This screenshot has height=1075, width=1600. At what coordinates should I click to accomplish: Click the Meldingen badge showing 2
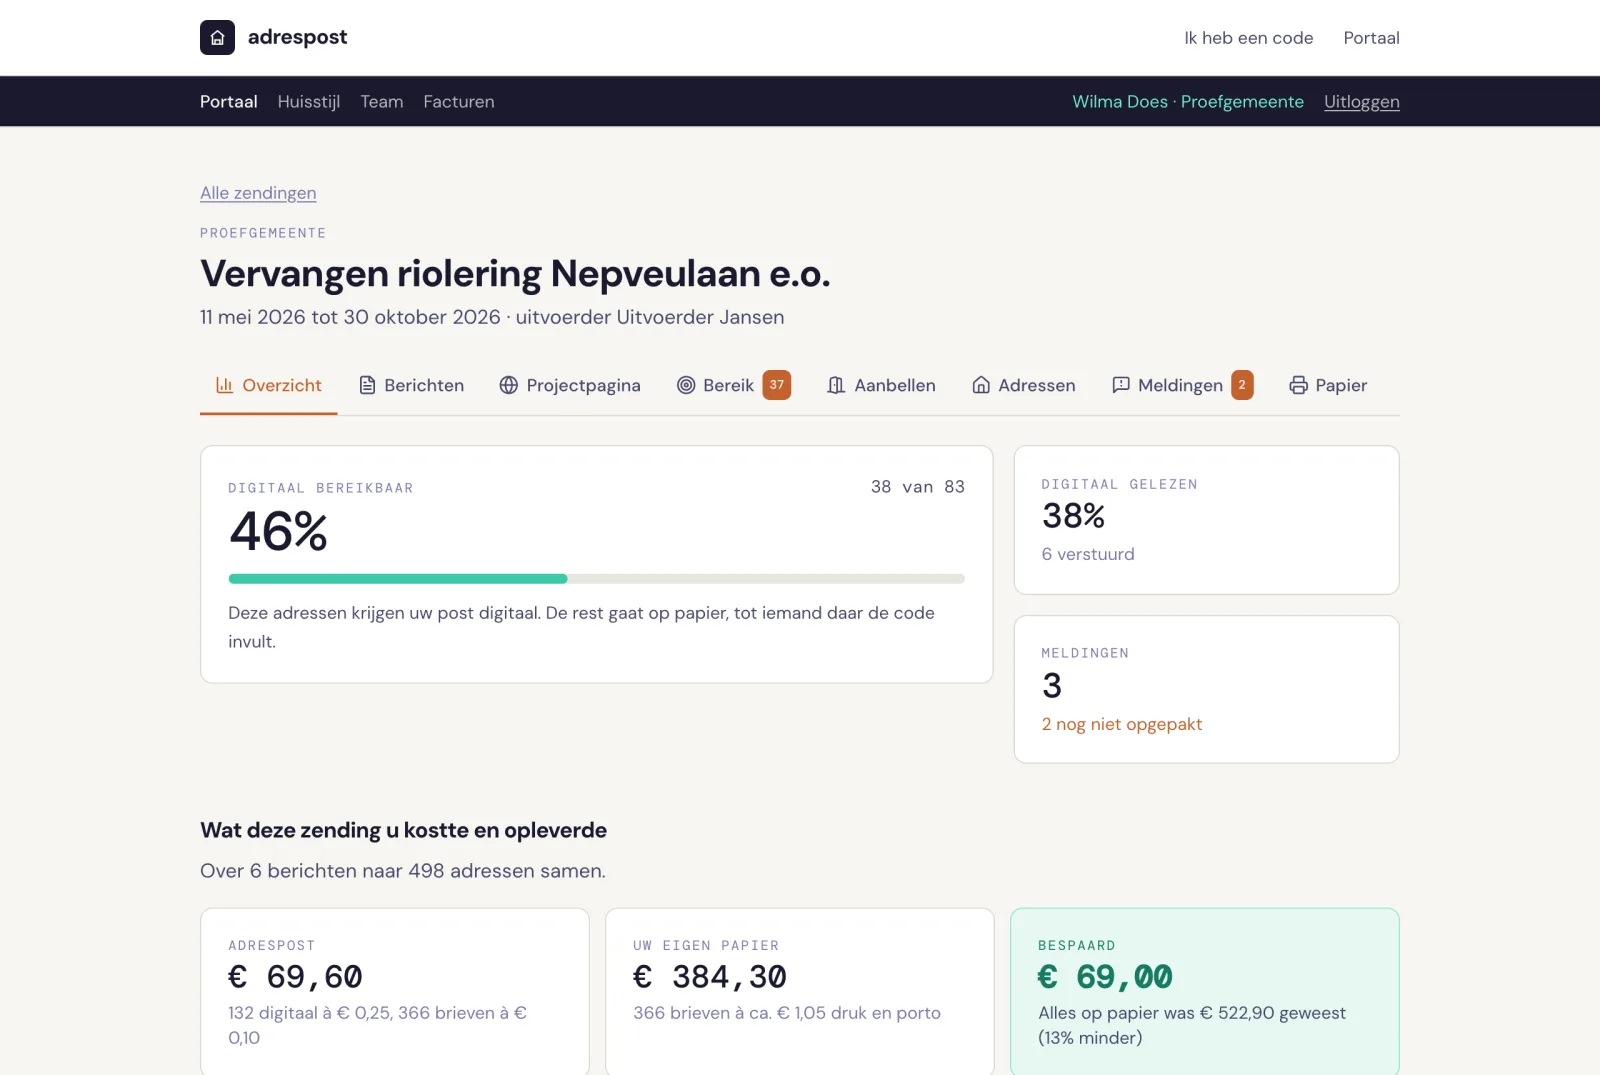pos(1242,385)
